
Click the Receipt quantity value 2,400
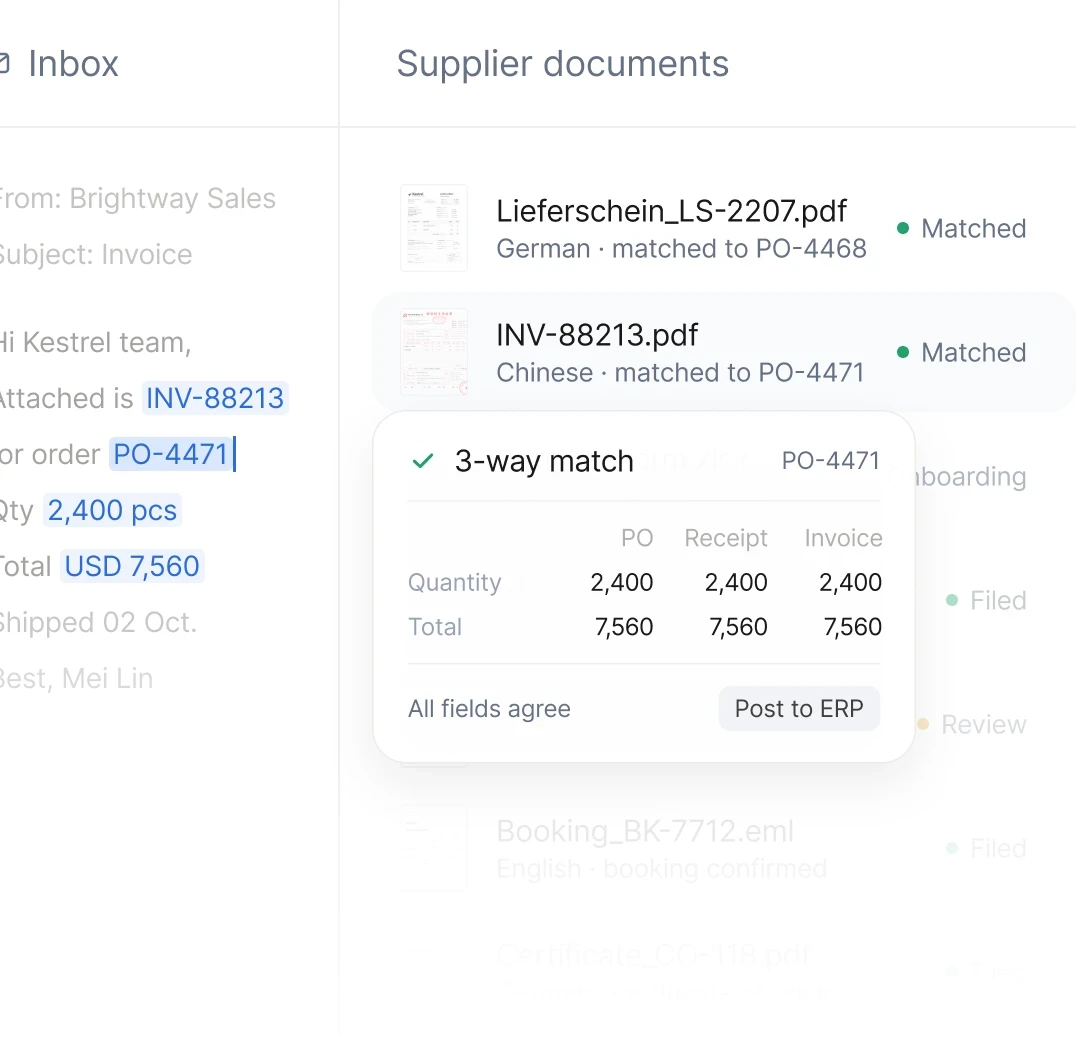pyautogui.click(x=736, y=582)
